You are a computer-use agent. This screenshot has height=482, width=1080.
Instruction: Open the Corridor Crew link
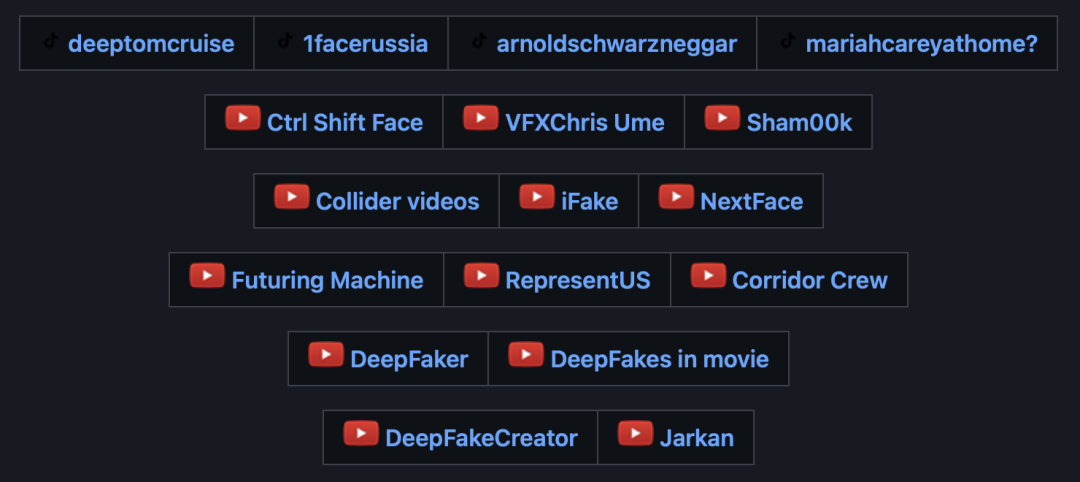tap(810, 280)
